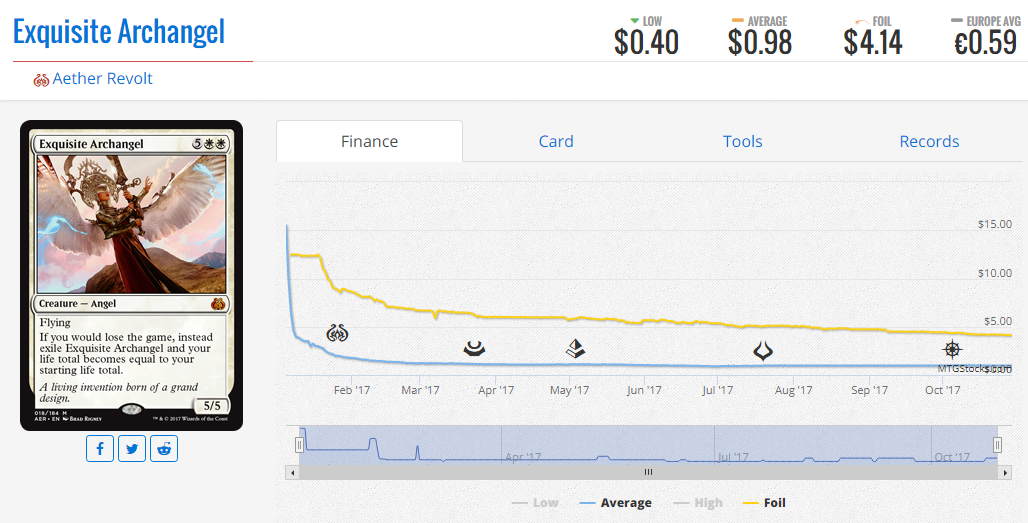Click the Modern Masters 2017 set marker

pyautogui.click(x=474, y=348)
